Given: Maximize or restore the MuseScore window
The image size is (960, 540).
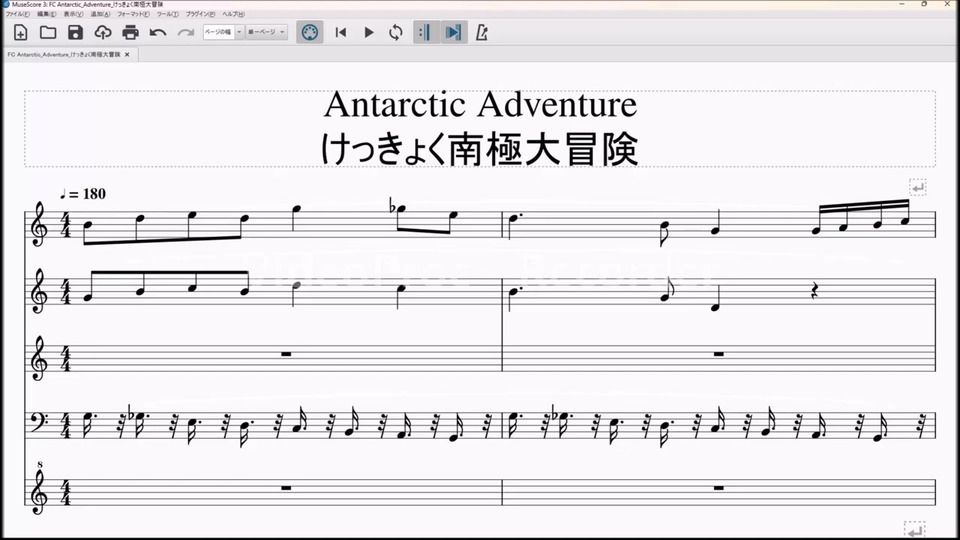Looking at the screenshot, I should [924, 4].
